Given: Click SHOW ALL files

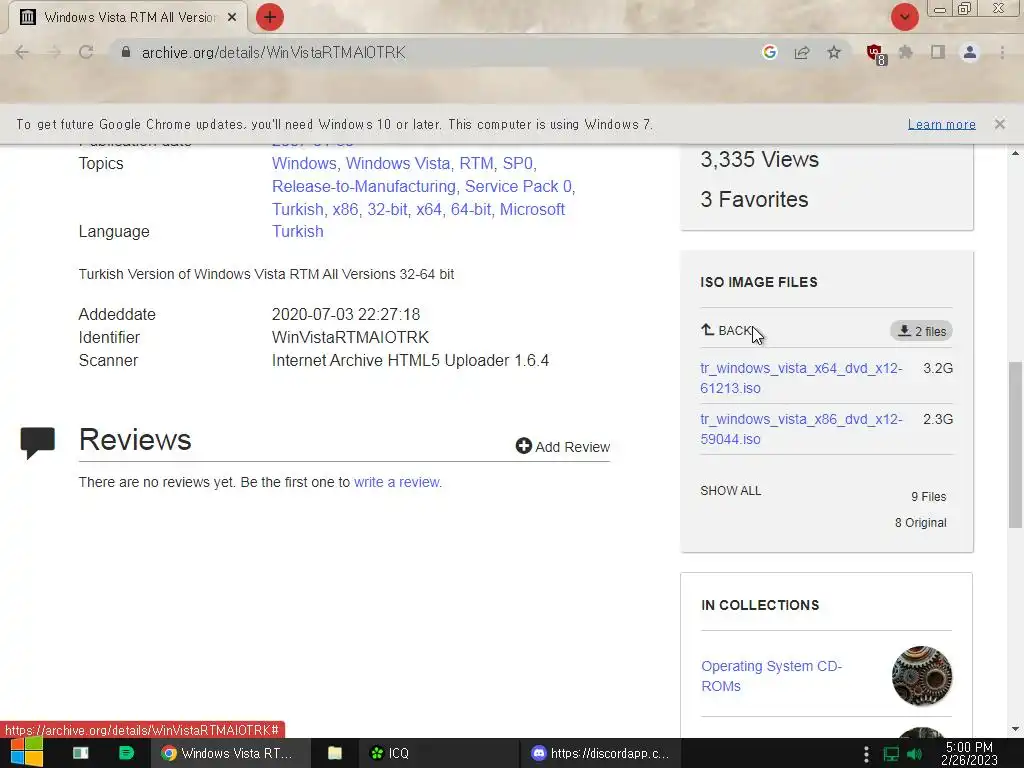Looking at the screenshot, I should pyautogui.click(x=731, y=490).
